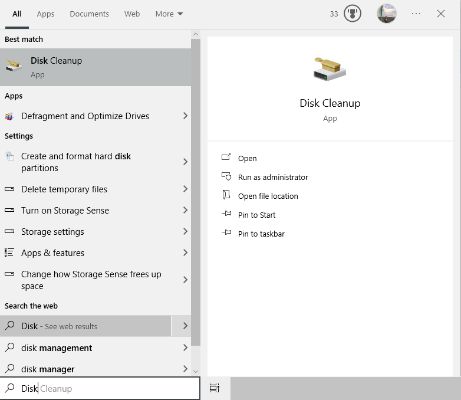461x400 pixels.
Task: Click icon beside Change how Storage Sense frees up space
Action: pos(10,274)
